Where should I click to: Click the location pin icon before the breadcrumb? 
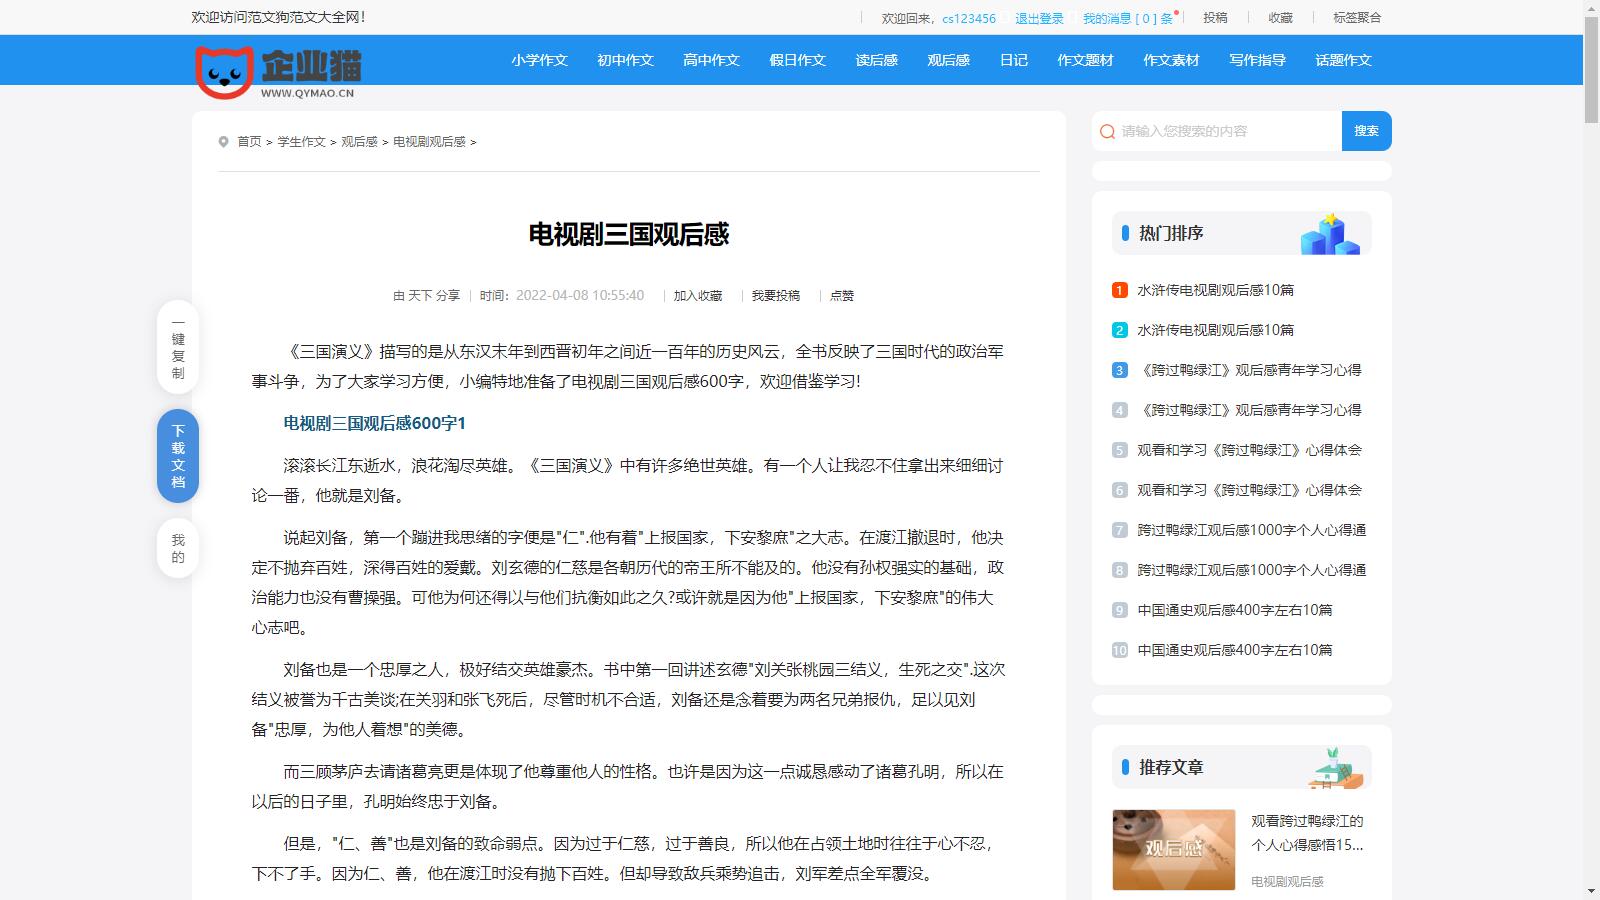(x=225, y=141)
